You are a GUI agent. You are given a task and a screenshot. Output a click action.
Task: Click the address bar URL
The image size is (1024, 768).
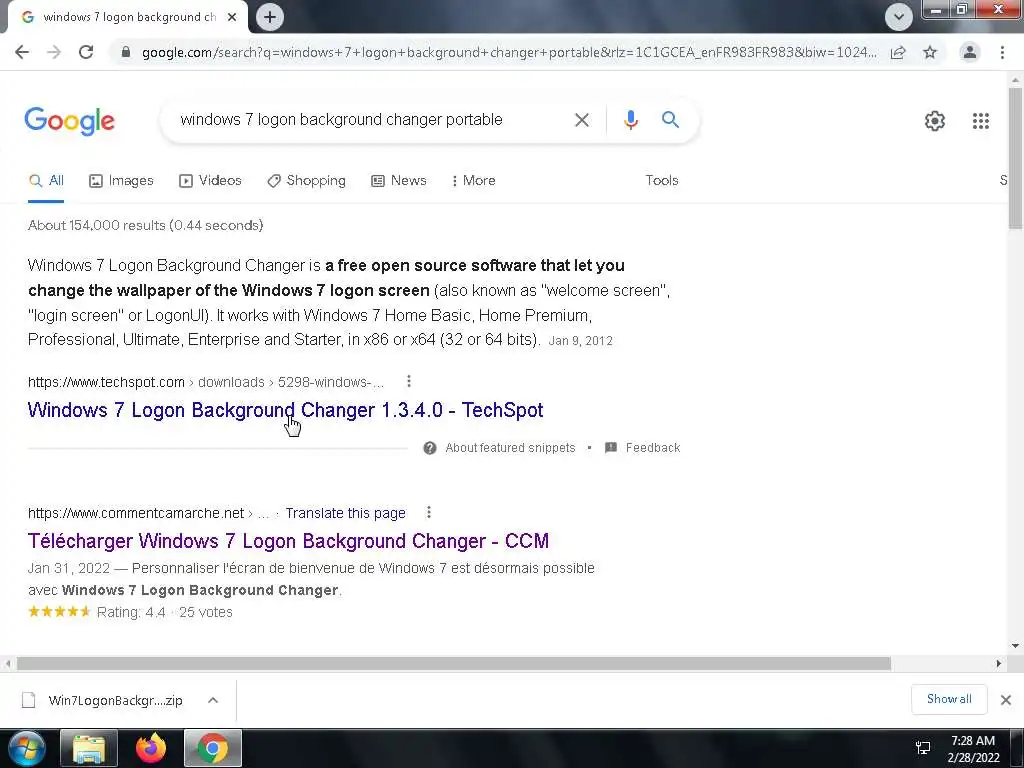tap(509, 52)
